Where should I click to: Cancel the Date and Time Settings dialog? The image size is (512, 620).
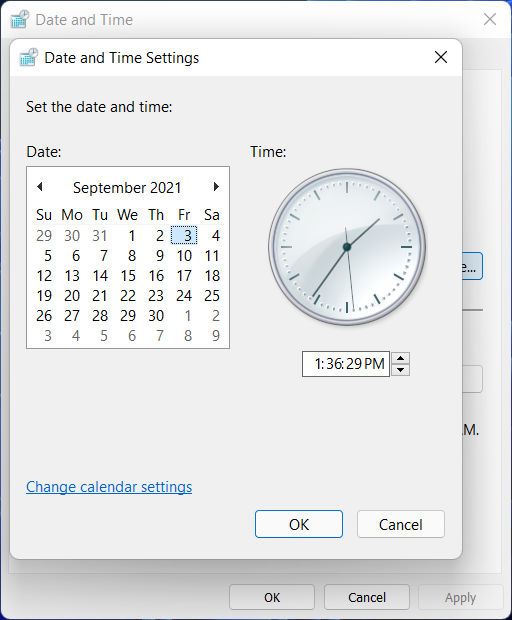tap(401, 524)
